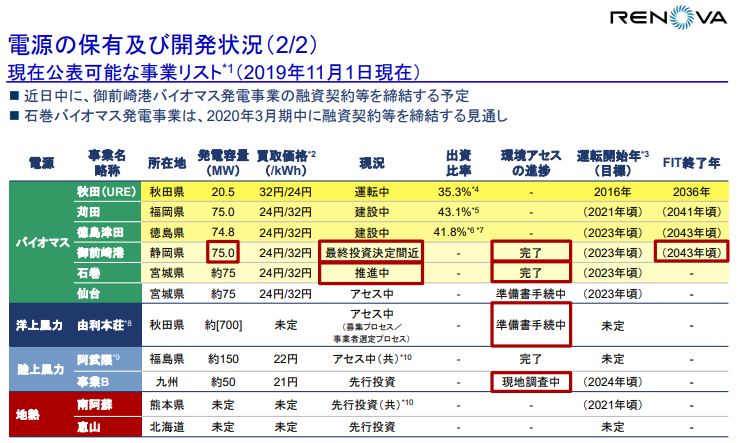Select the 41.8% investment ratio
Viewport: 743px width, 443px height.
click(x=458, y=232)
